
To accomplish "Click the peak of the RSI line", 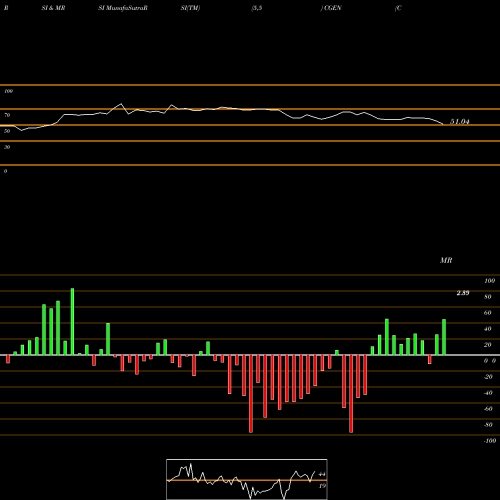I will (x=121, y=104).
